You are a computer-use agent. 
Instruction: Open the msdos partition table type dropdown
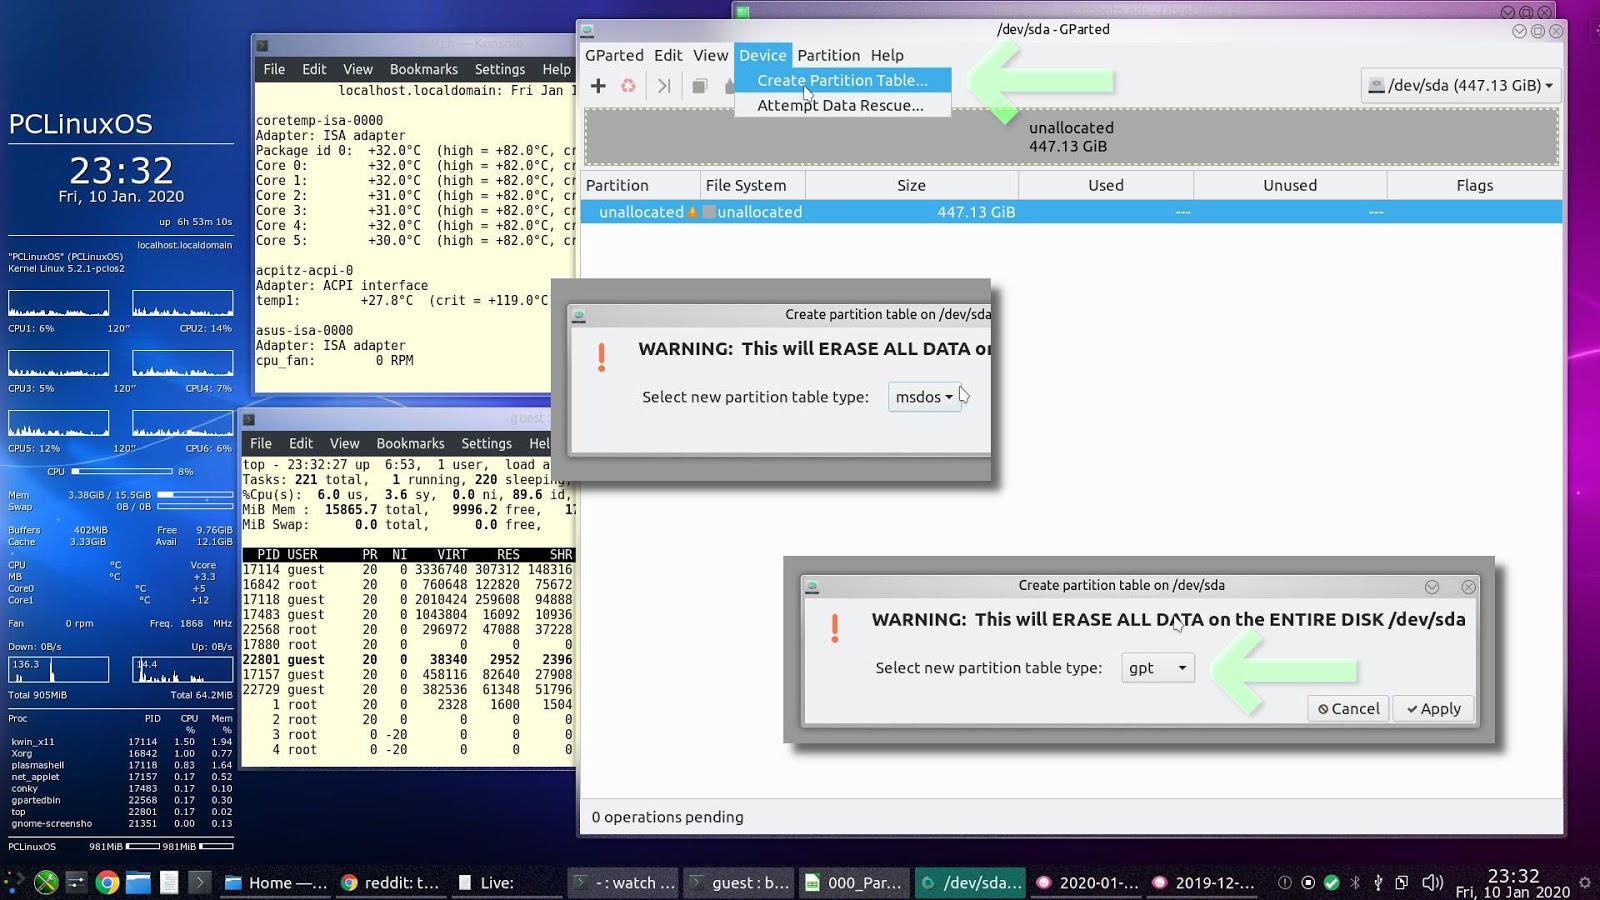(923, 397)
